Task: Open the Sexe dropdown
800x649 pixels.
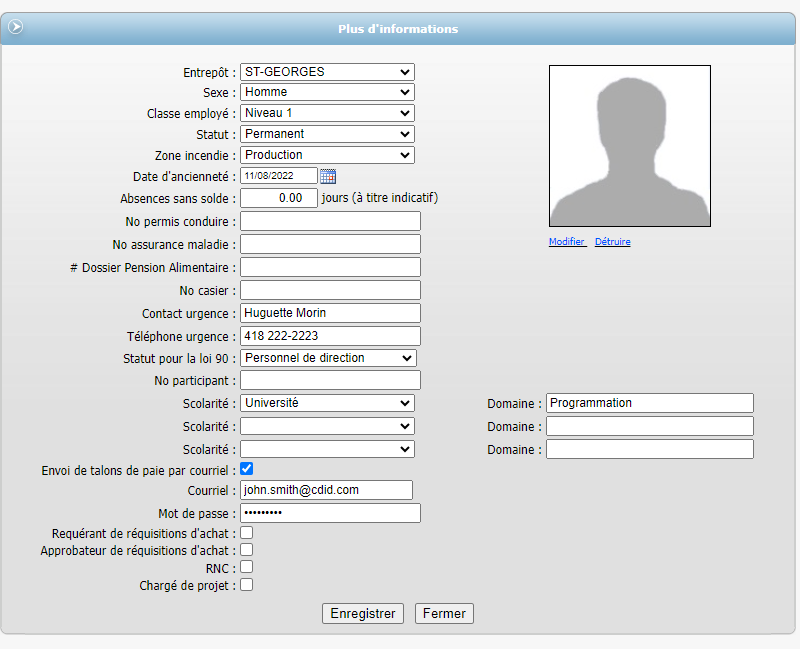Action: point(328,92)
